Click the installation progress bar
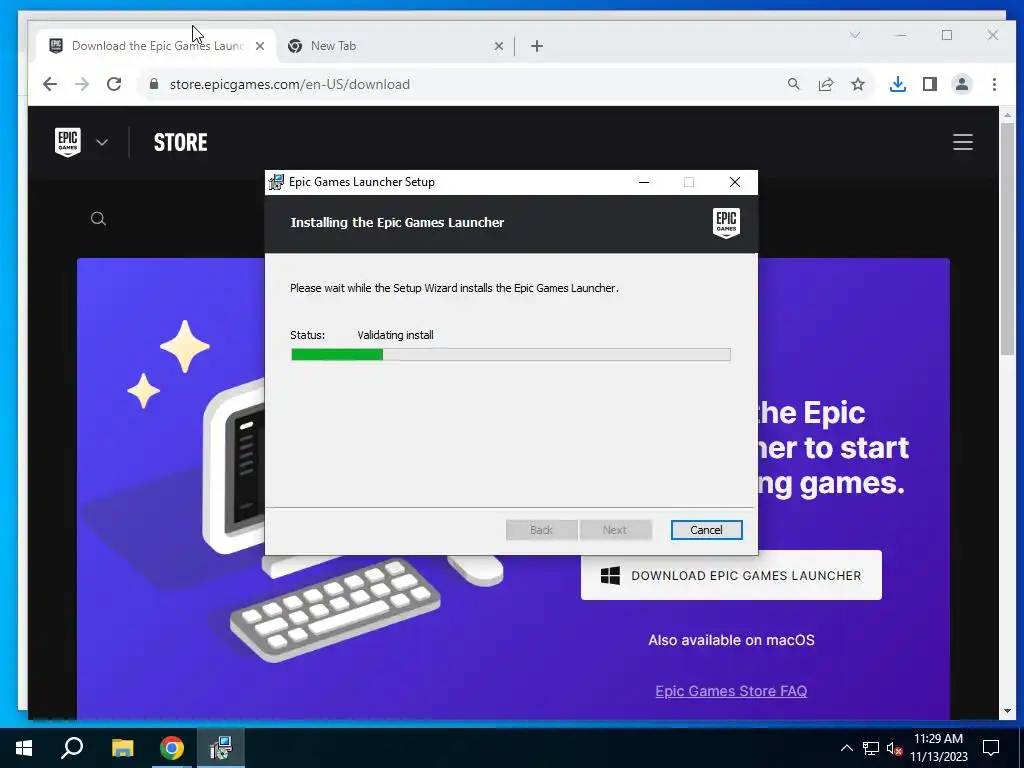The height and width of the screenshot is (768, 1024). coord(511,355)
